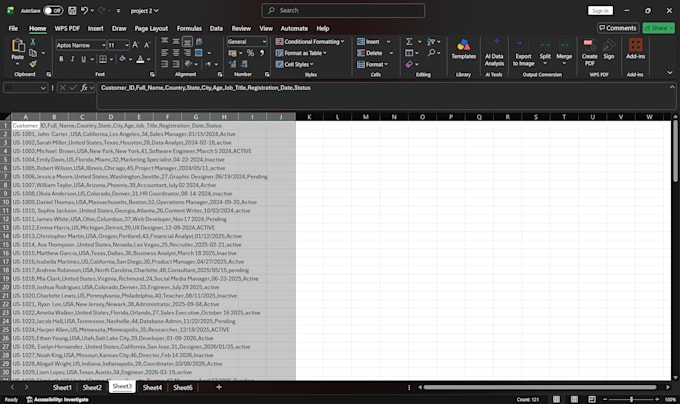Adjust the zoom slider in status bar

point(631,399)
